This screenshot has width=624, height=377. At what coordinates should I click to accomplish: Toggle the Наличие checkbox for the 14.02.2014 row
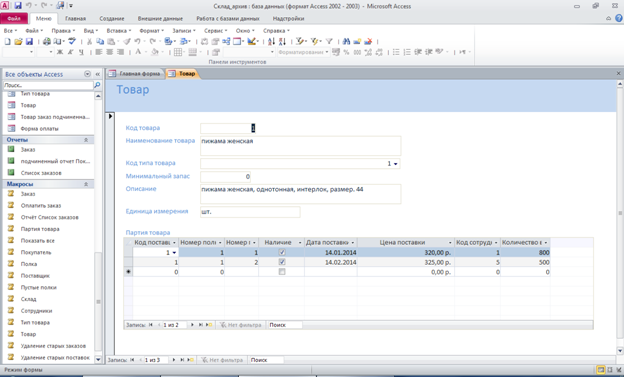[282, 262]
